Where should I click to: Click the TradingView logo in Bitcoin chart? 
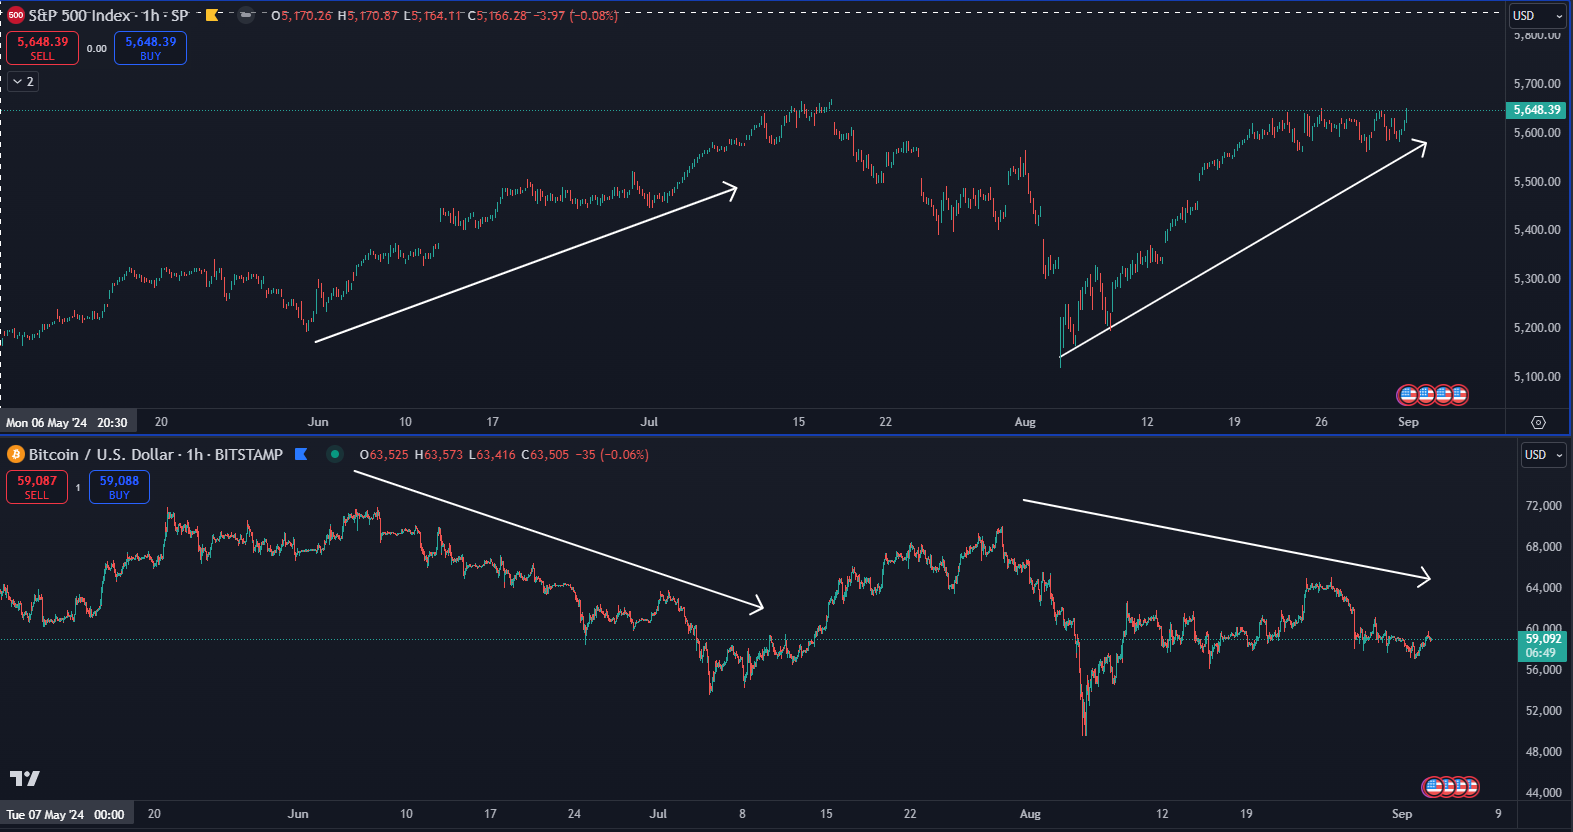(25, 778)
